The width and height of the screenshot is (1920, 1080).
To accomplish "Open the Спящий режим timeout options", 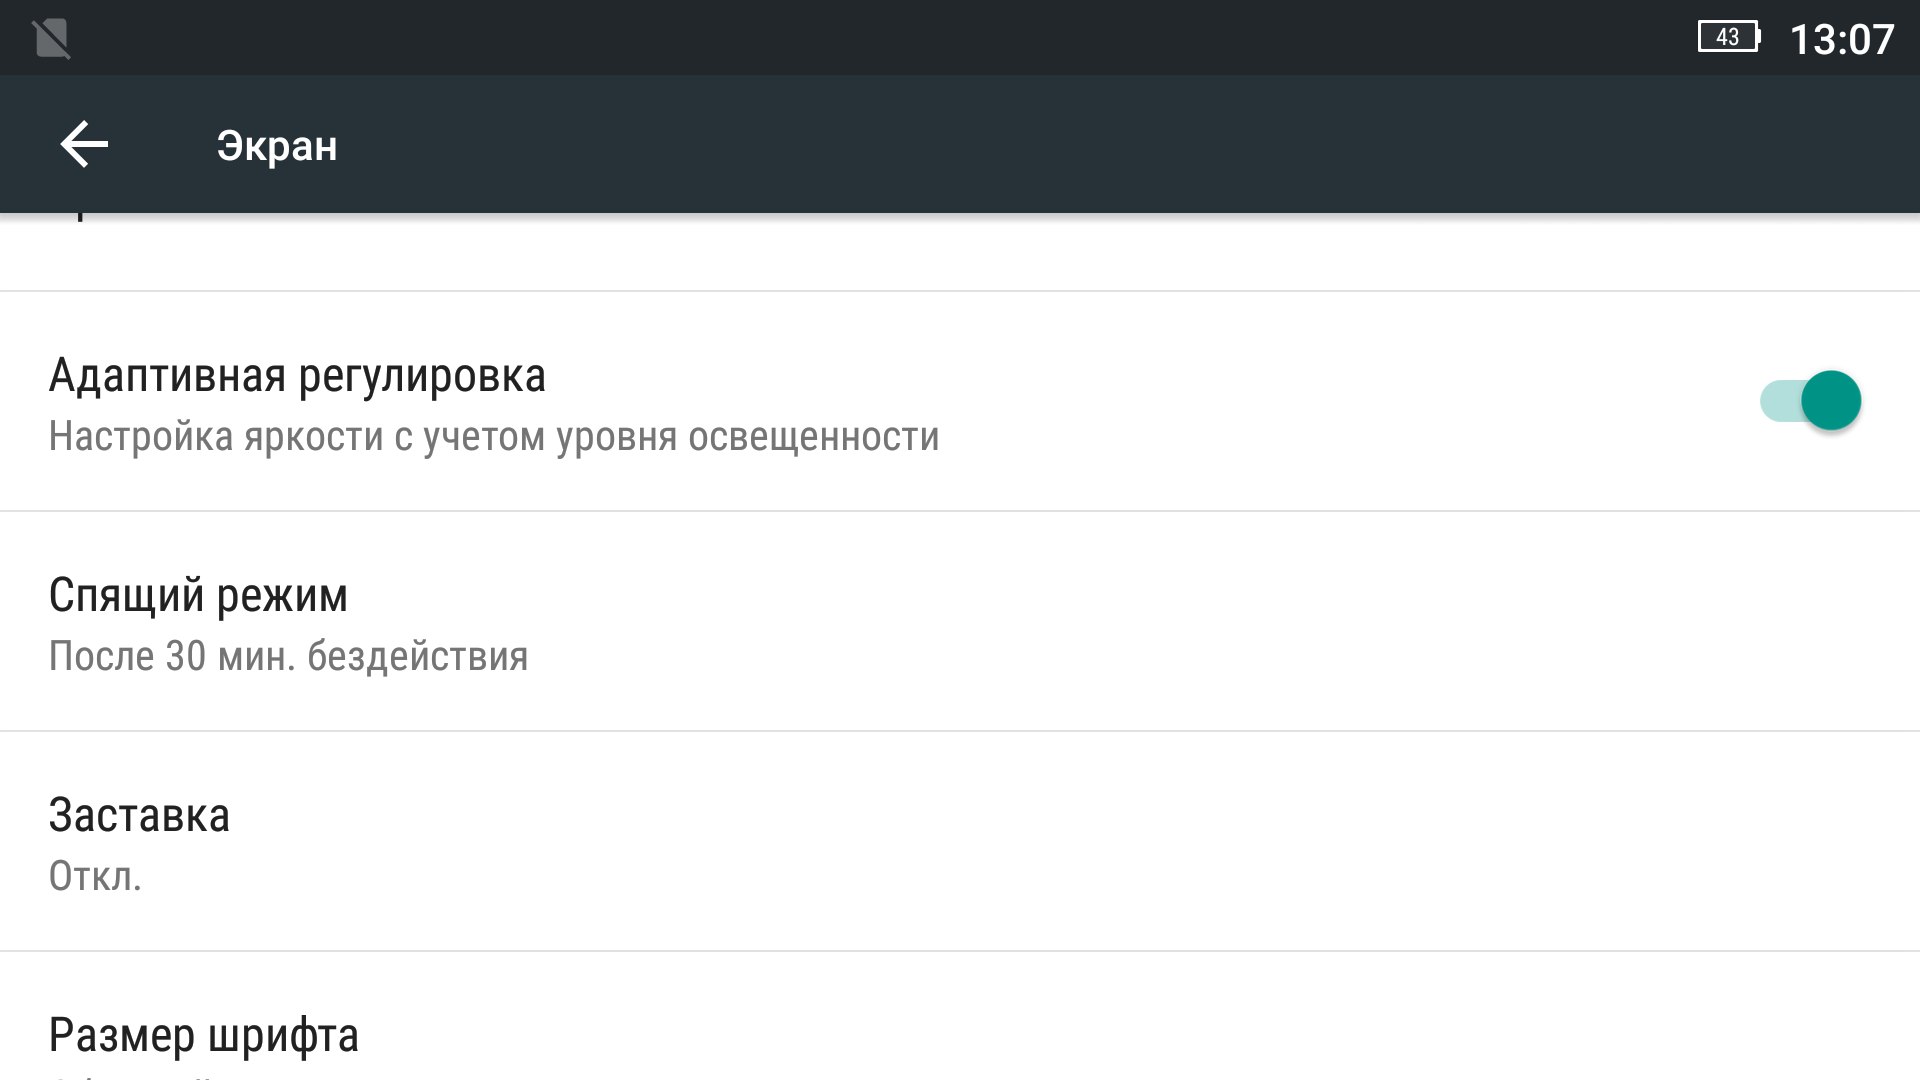I will (x=198, y=596).
